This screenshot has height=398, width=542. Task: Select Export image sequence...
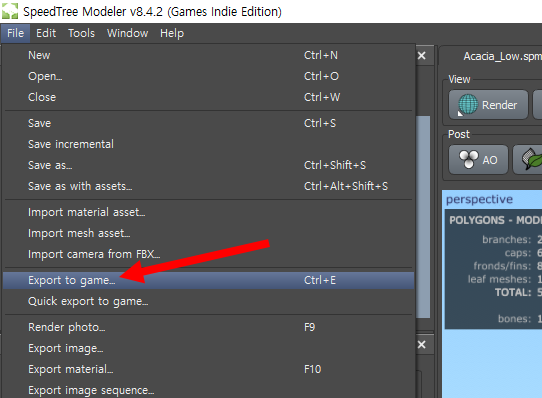pyautogui.click(x=208, y=390)
